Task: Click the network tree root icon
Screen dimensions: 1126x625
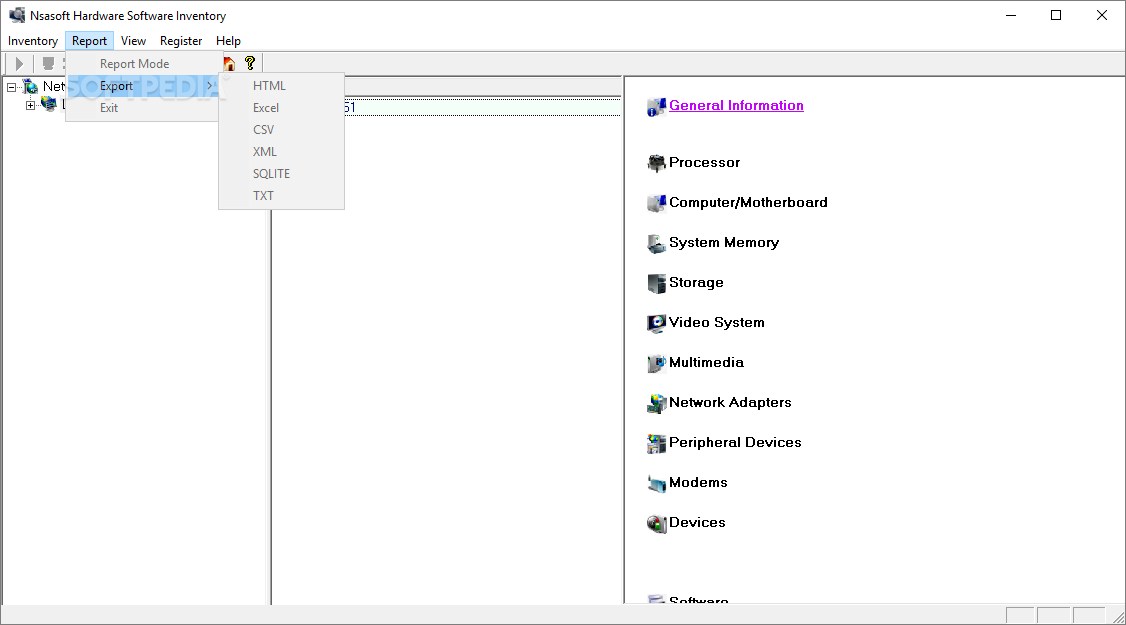Action: 30,87
